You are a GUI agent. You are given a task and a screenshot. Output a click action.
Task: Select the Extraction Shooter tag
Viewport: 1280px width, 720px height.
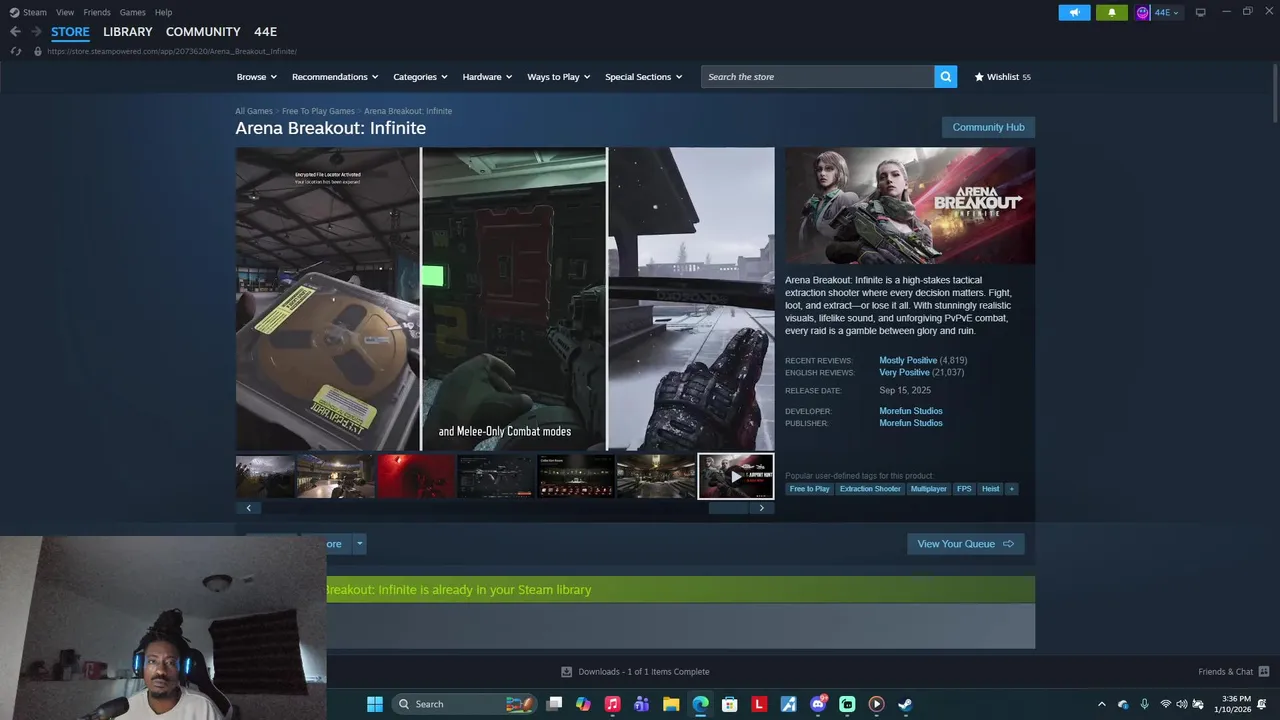[x=870, y=489]
